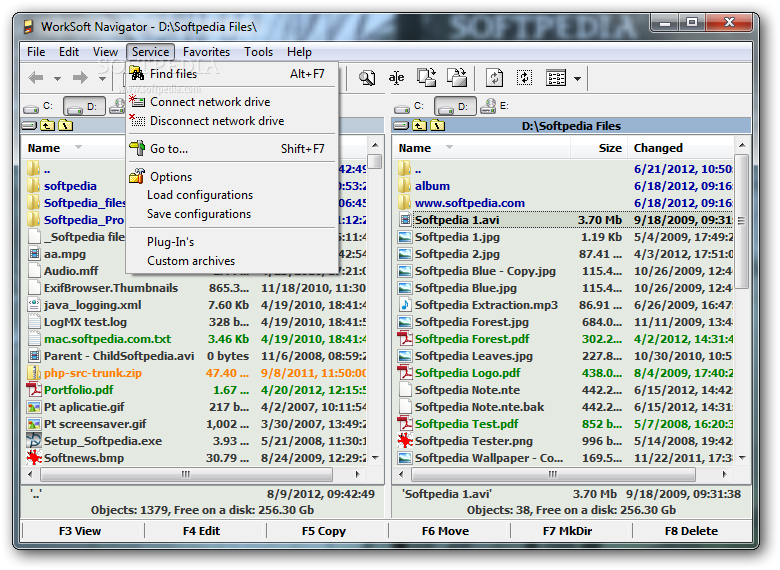Select drive E: in right panel

click(x=495, y=106)
